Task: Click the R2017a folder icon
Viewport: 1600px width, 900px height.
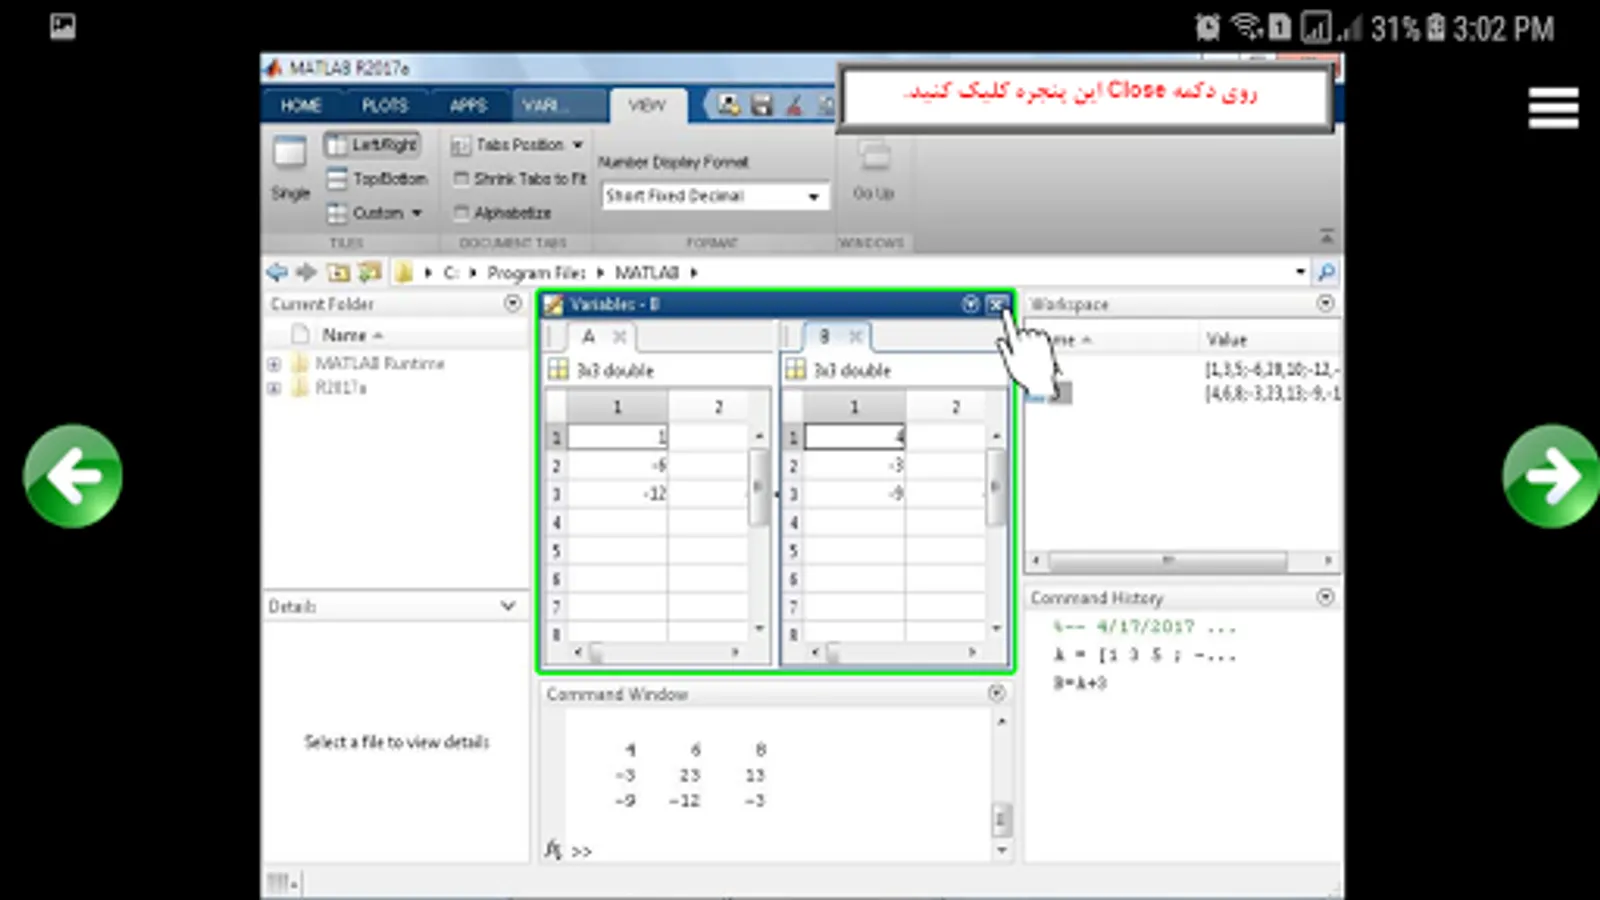Action: point(299,387)
